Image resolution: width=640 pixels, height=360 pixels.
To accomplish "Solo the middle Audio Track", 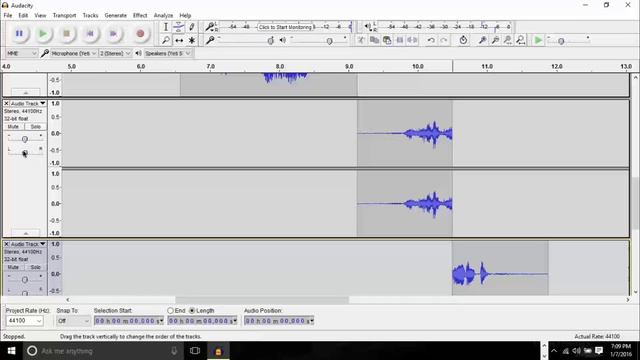I will (x=35, y=127).
